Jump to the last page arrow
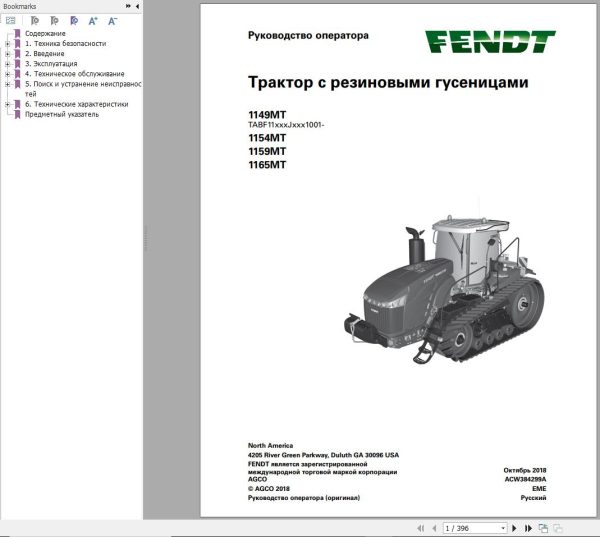The height and width of the screenshot is (537, 600). coord(528,529)
